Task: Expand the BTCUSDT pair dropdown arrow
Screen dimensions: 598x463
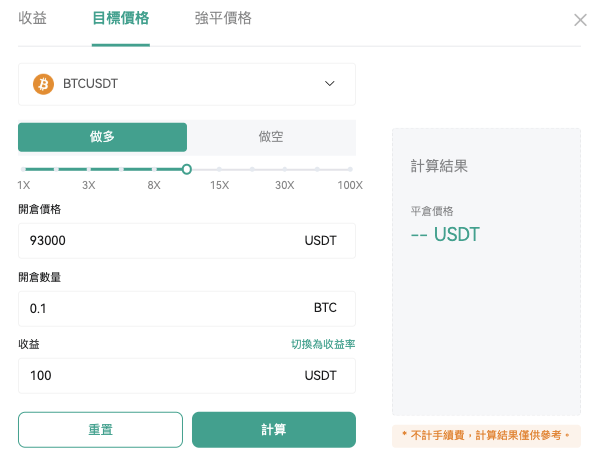Action: pyautogui.click(x=330, y=84)
